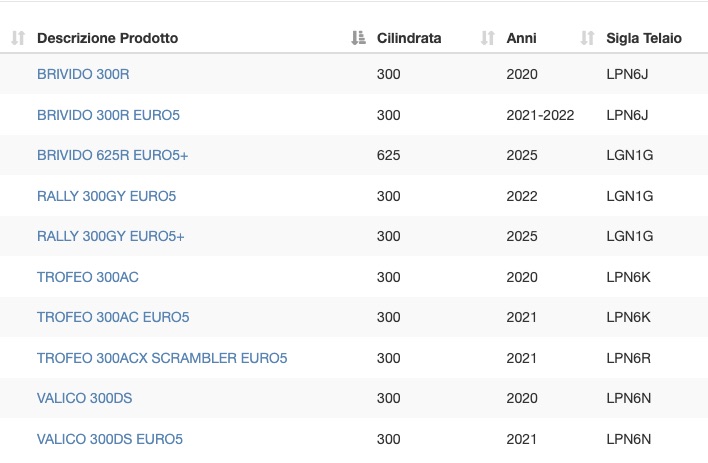Click sort arrows left of Sigla Telaio

pyautogui.click(x=587, y=38)
